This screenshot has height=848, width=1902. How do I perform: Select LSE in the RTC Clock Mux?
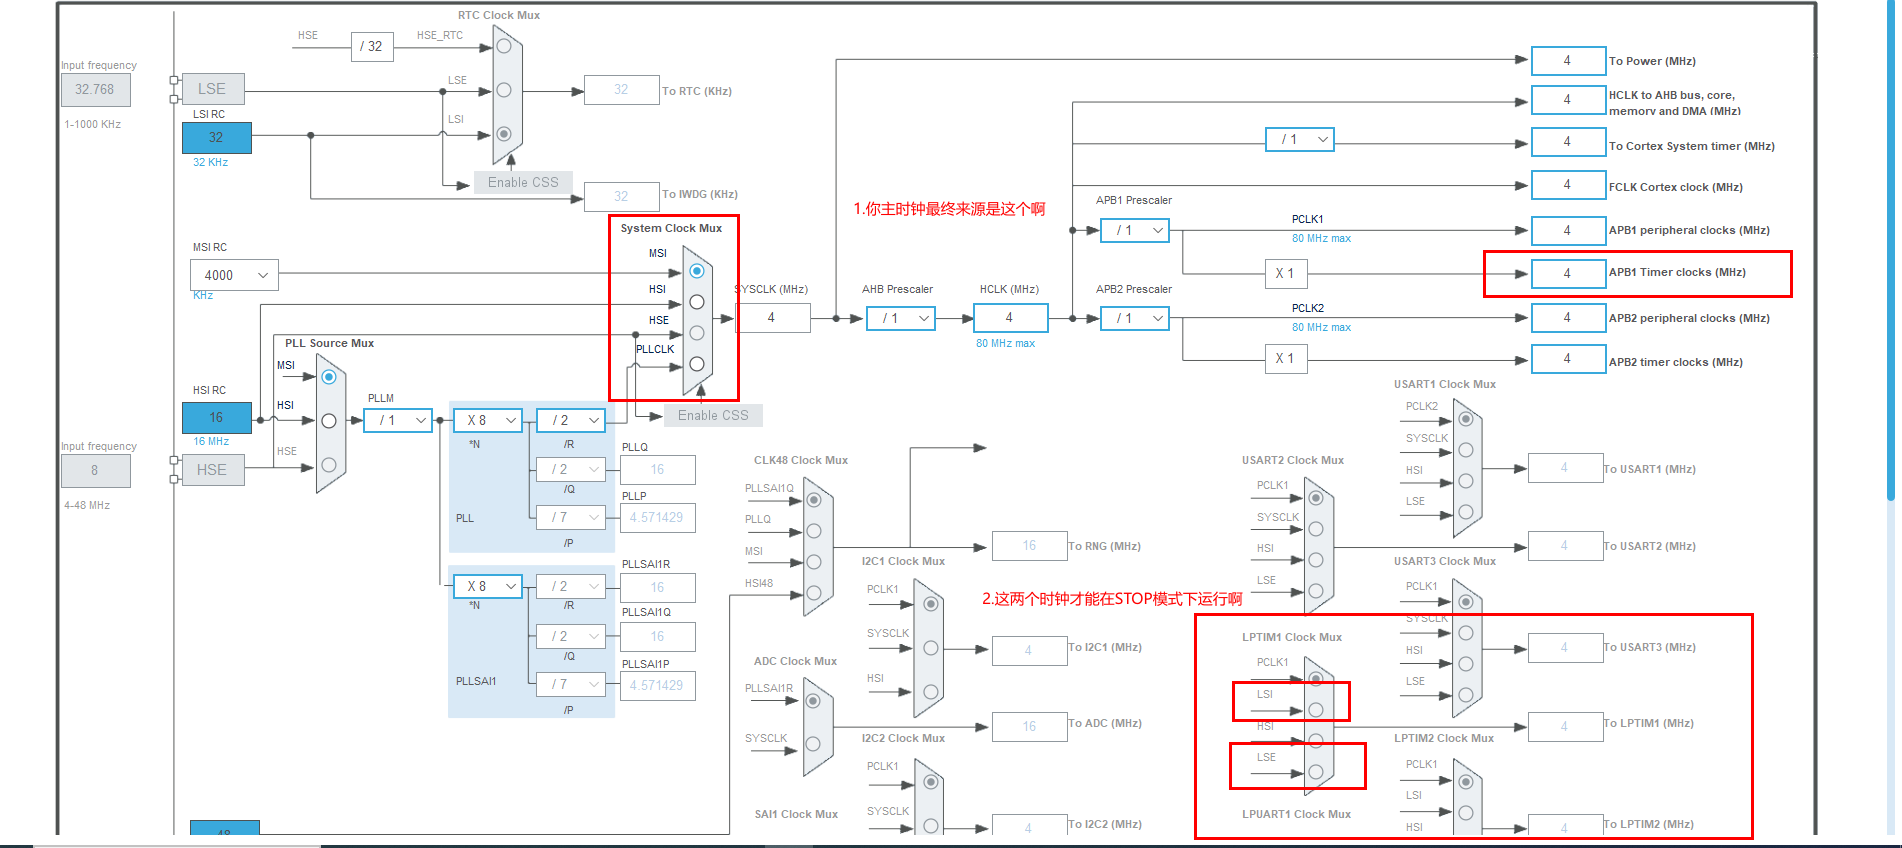504,90
